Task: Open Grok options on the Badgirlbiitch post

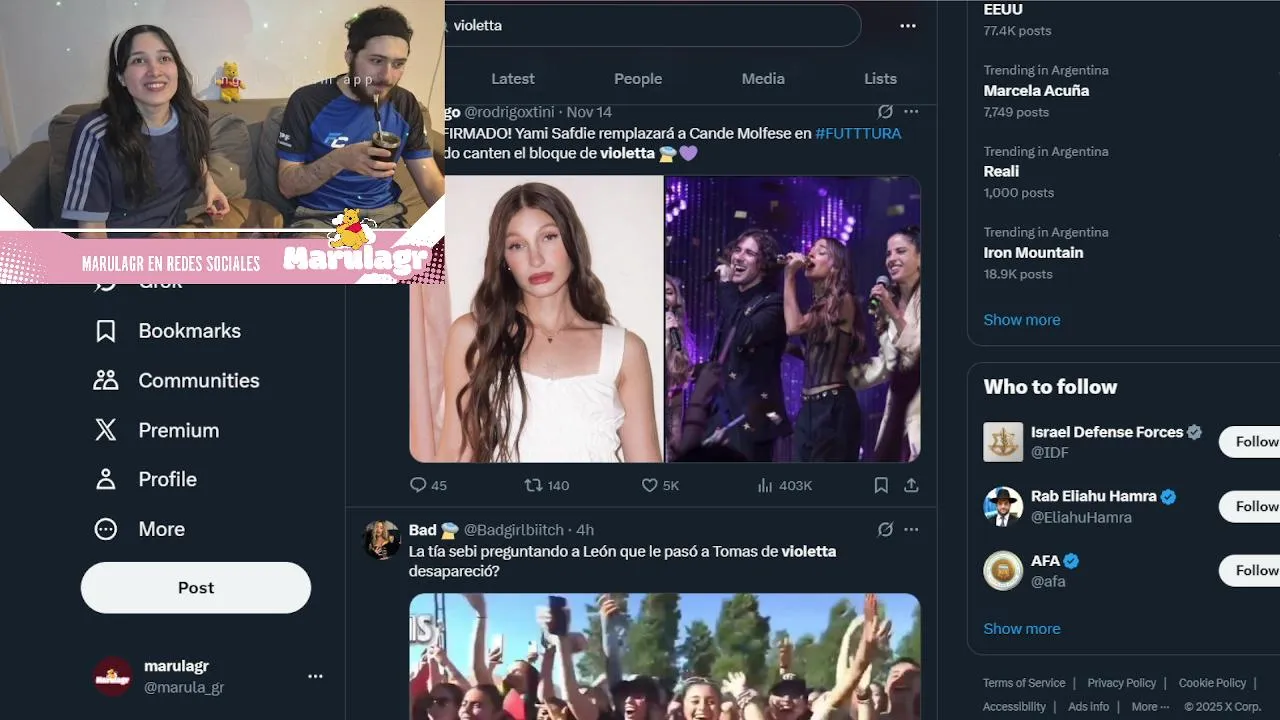Action: [x=885, y=530]
